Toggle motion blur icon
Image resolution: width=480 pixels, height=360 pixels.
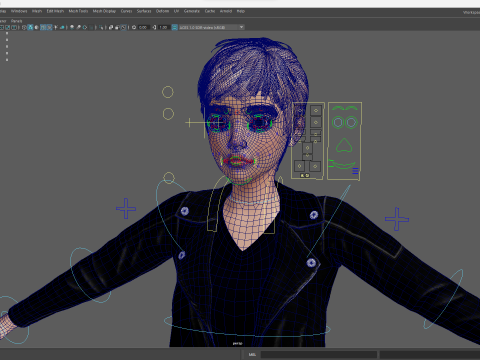(78, 27)
